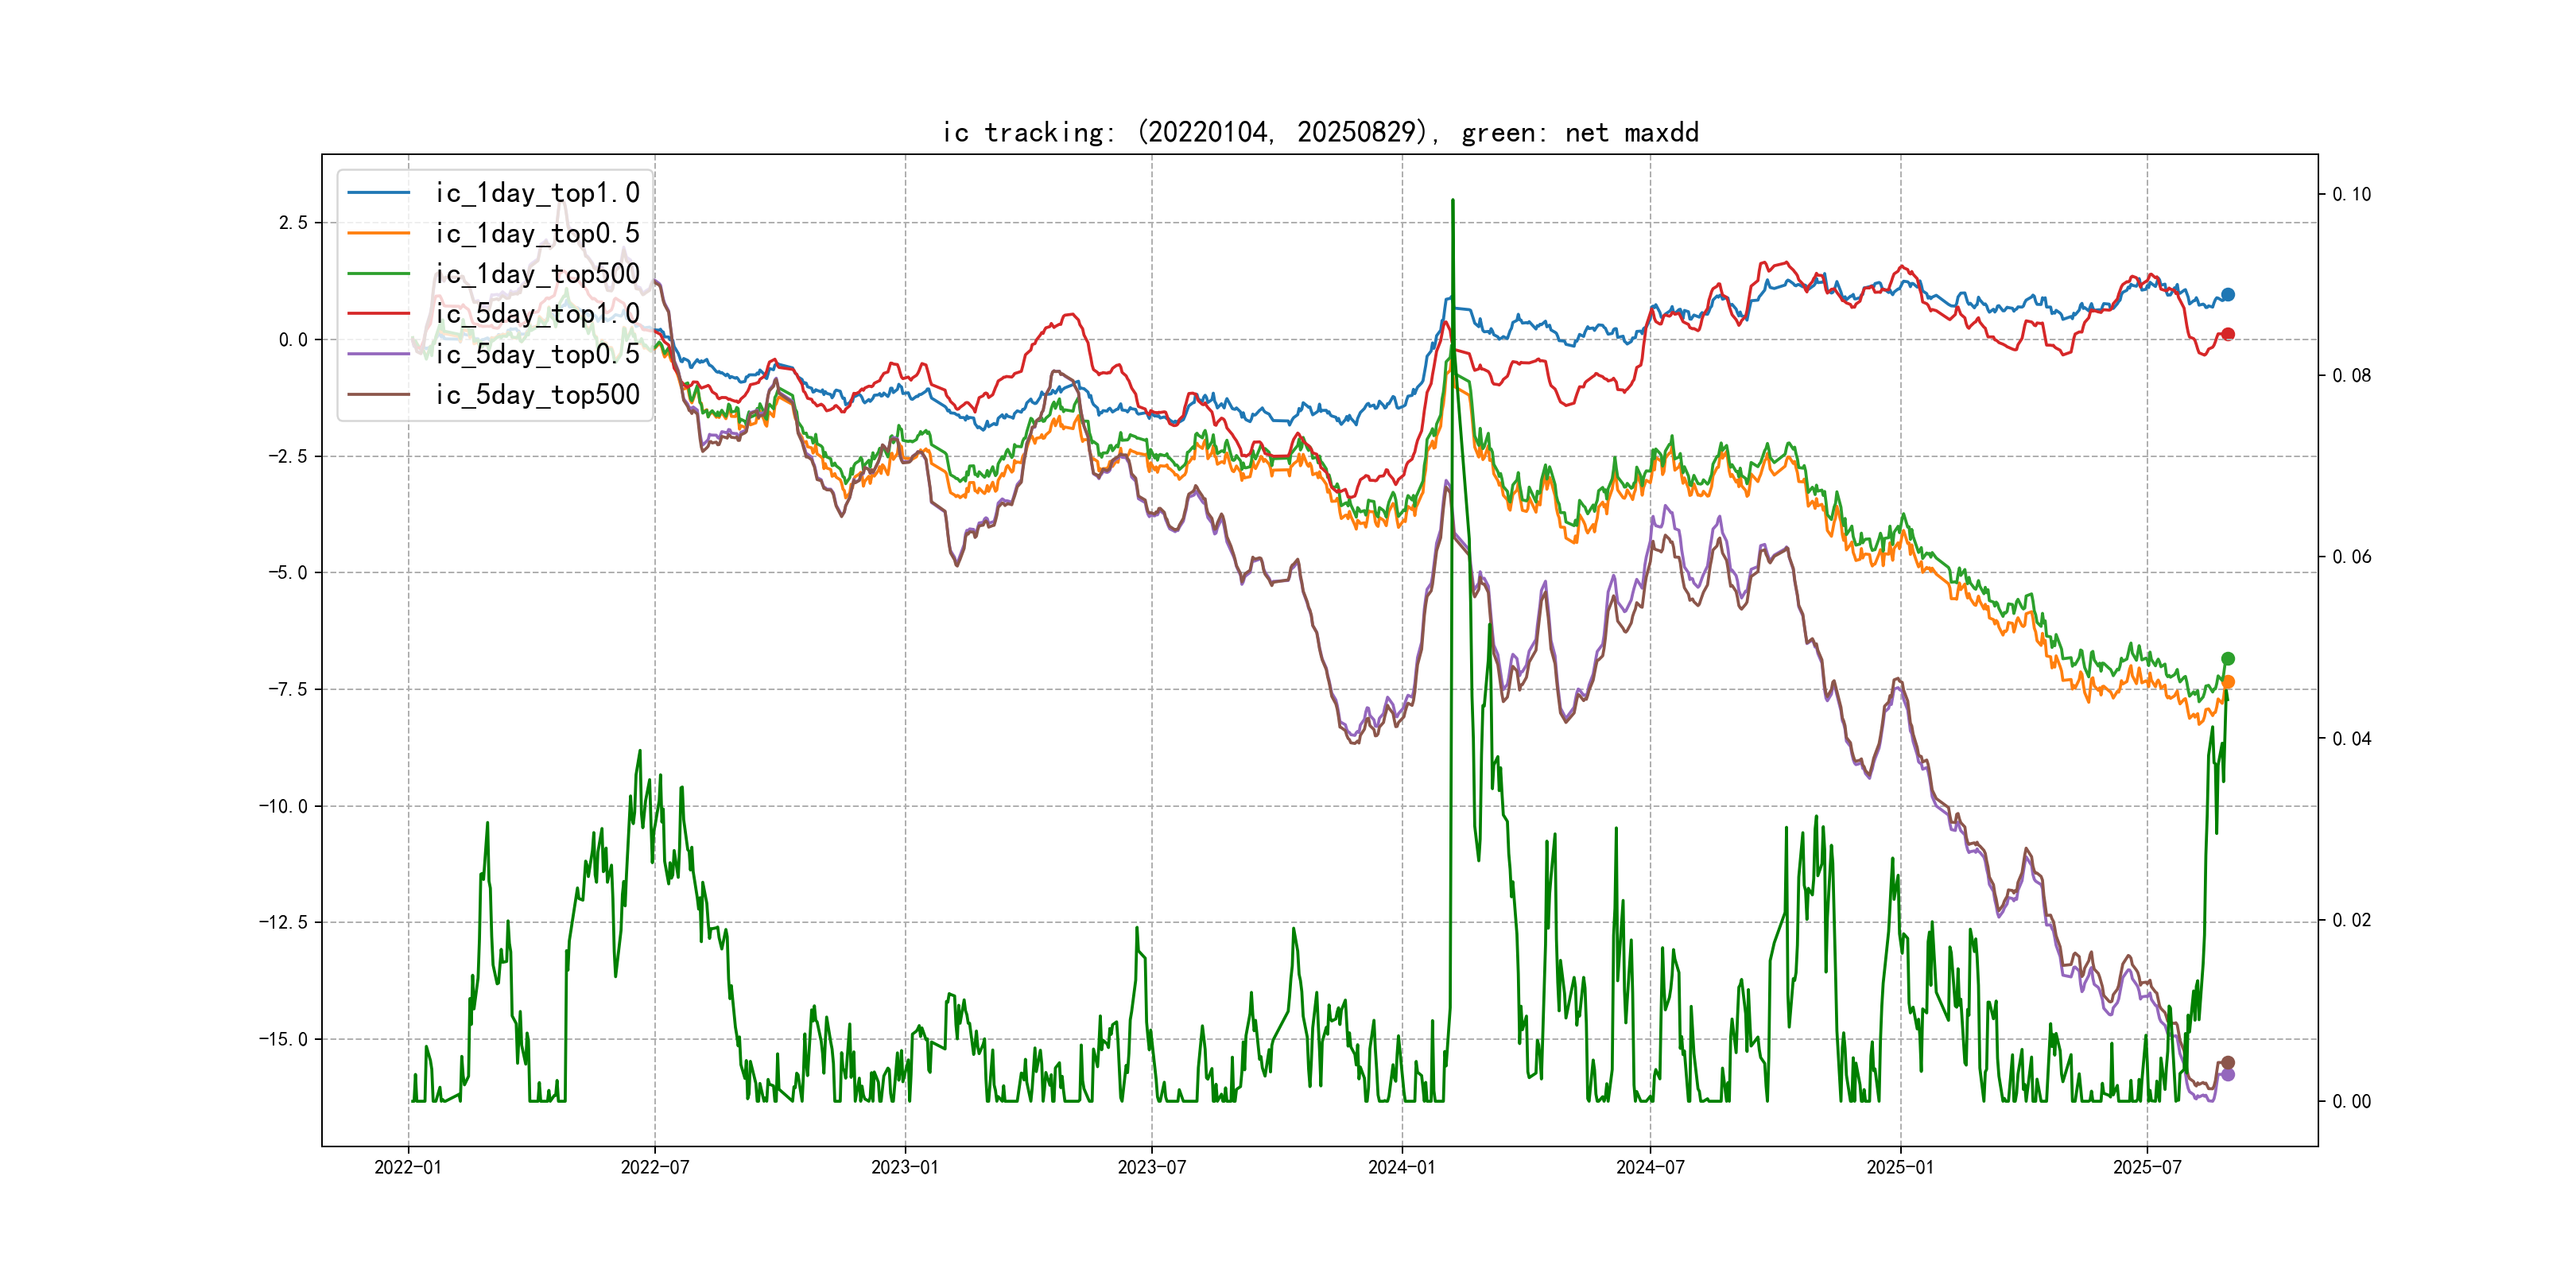The image size is (2576, 1288).
Task: Click the brown end-point marker dot
Action: click(x=2227, y=1063)
